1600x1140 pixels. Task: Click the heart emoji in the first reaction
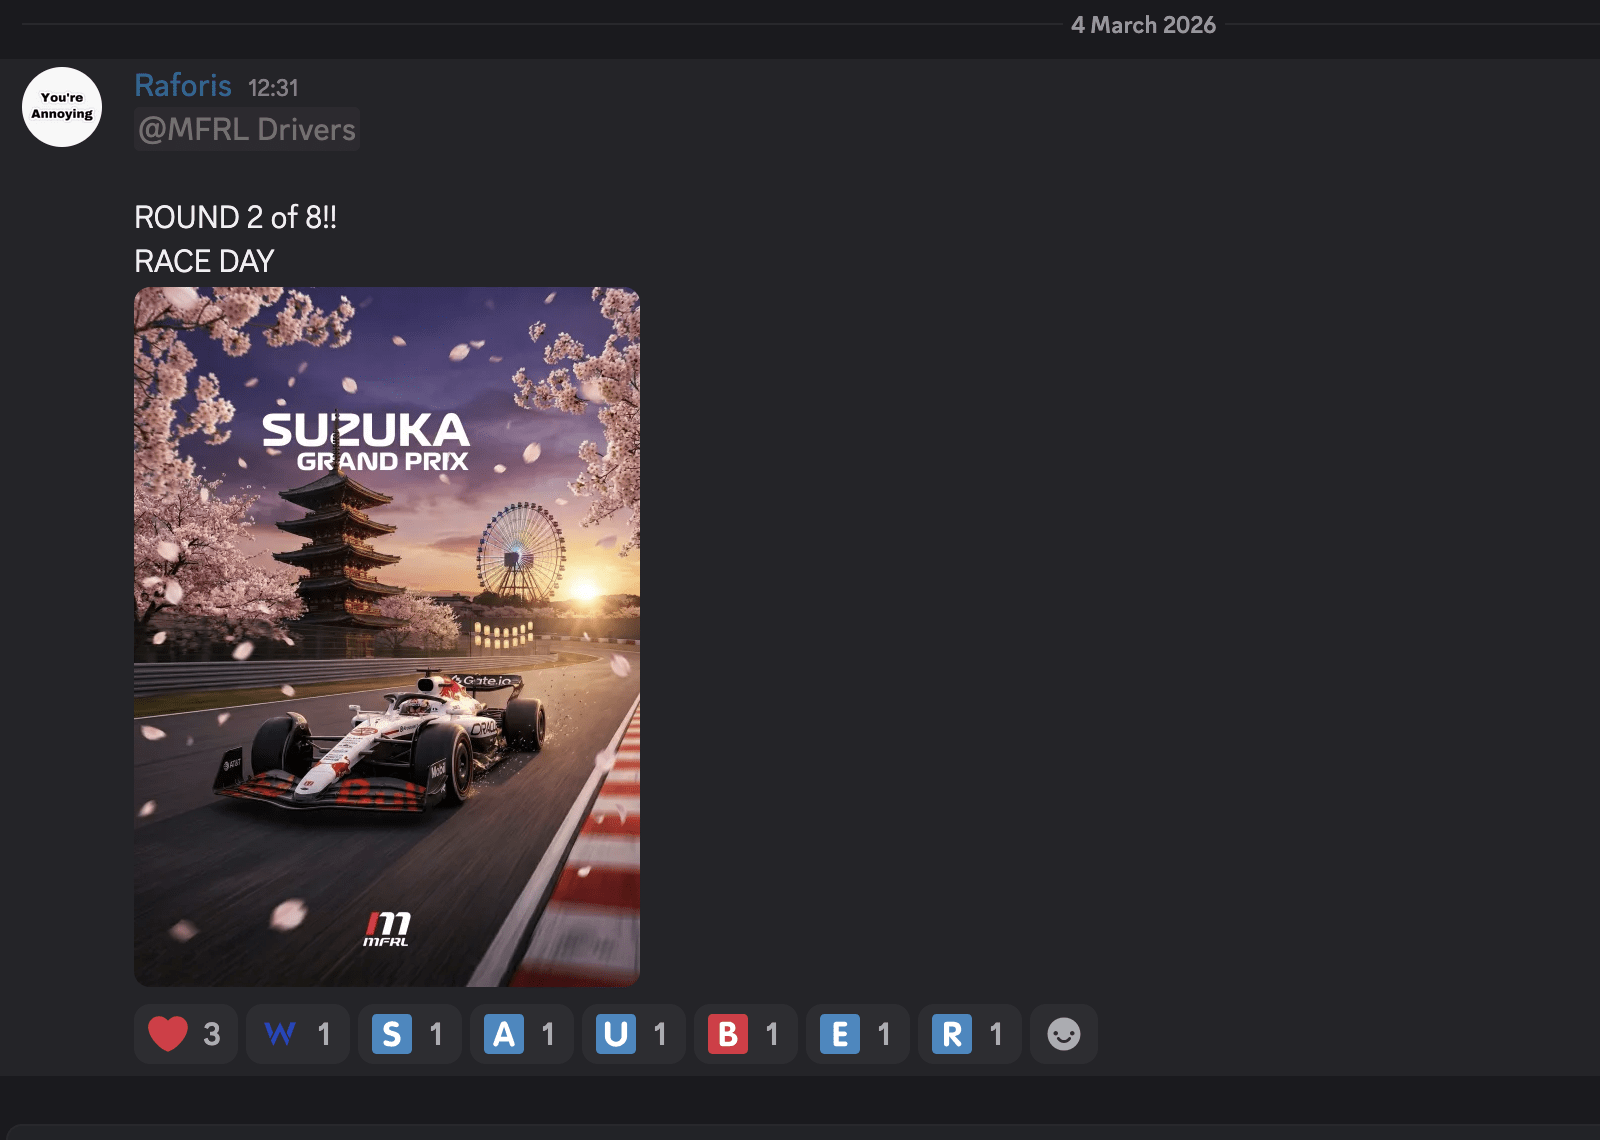click(x=168, y=1034)
